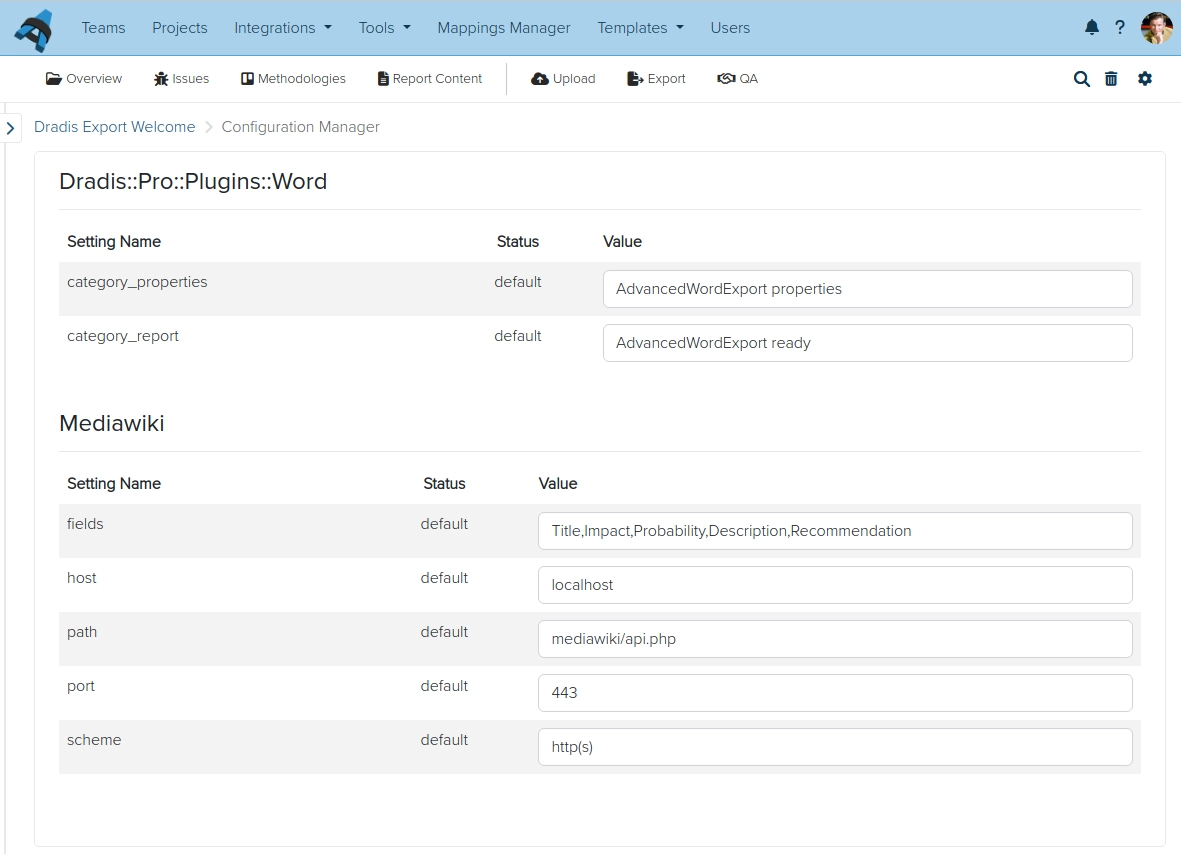Click the Export label

pyautogui.click(x=667, y=78)
